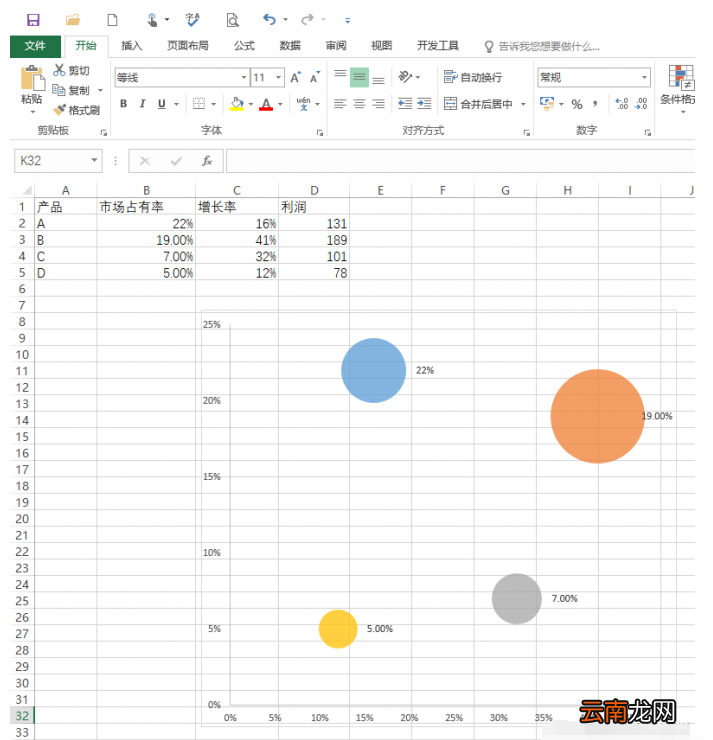Expand the copy options arrow

[100, 90]
